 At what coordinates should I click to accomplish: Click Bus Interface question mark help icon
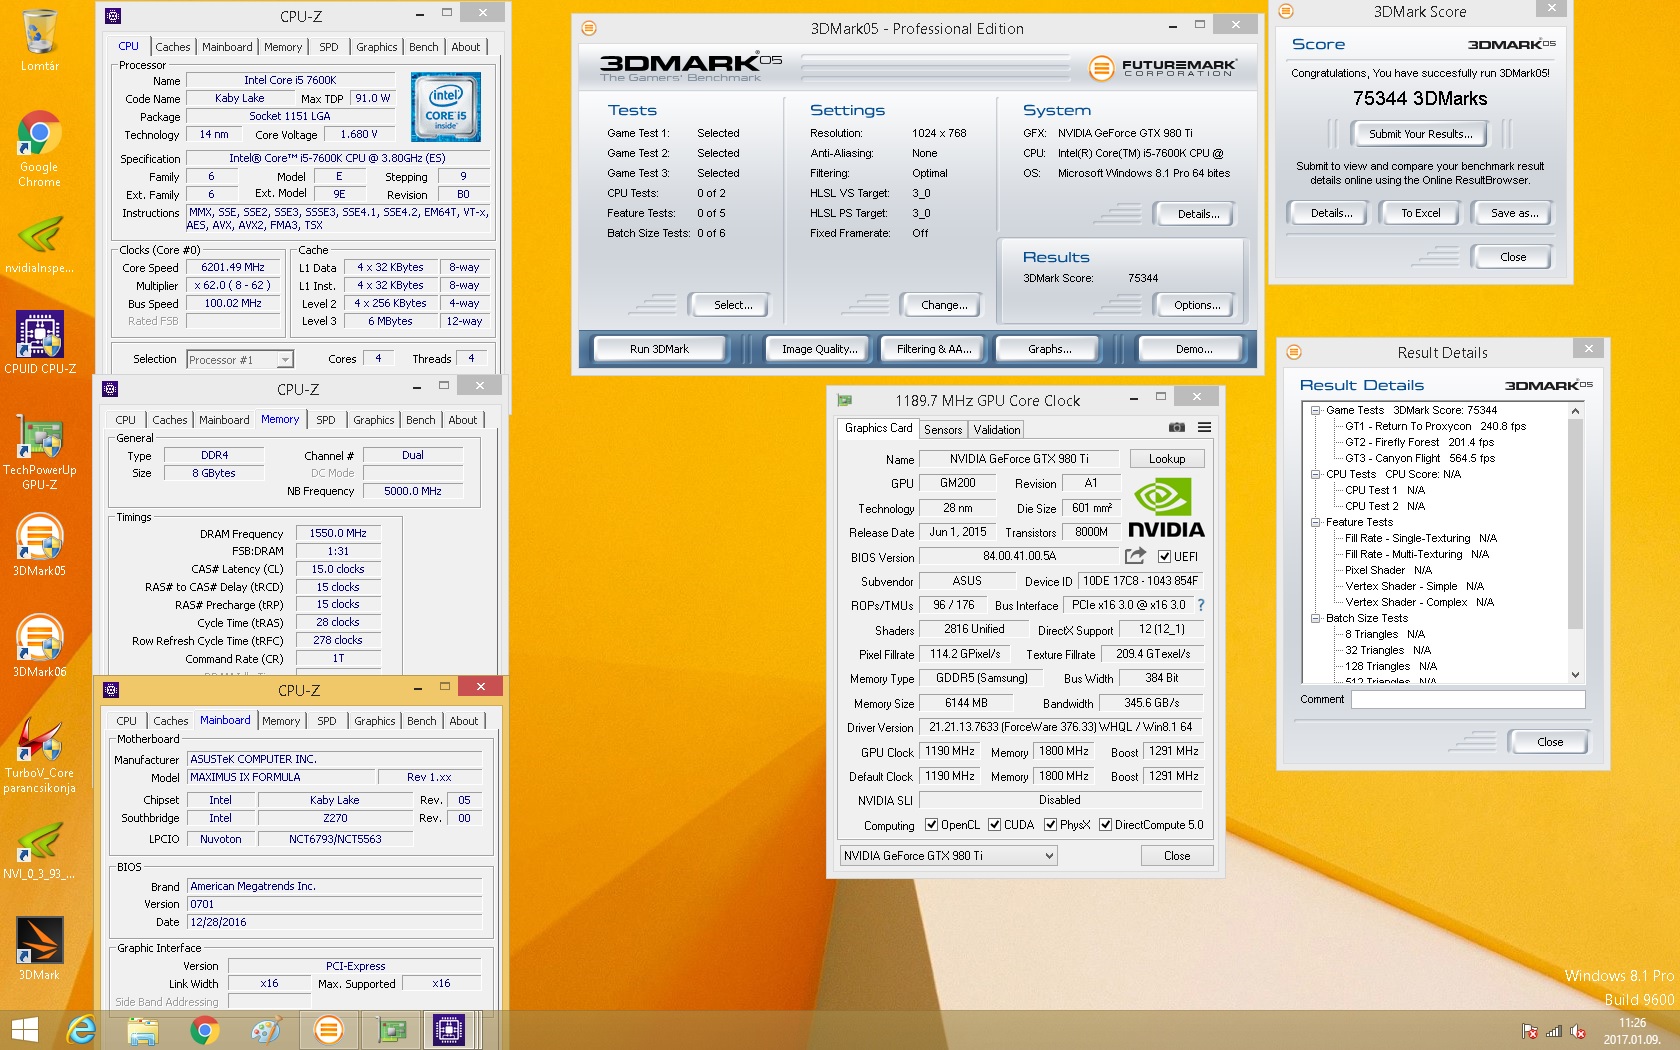1201,605
